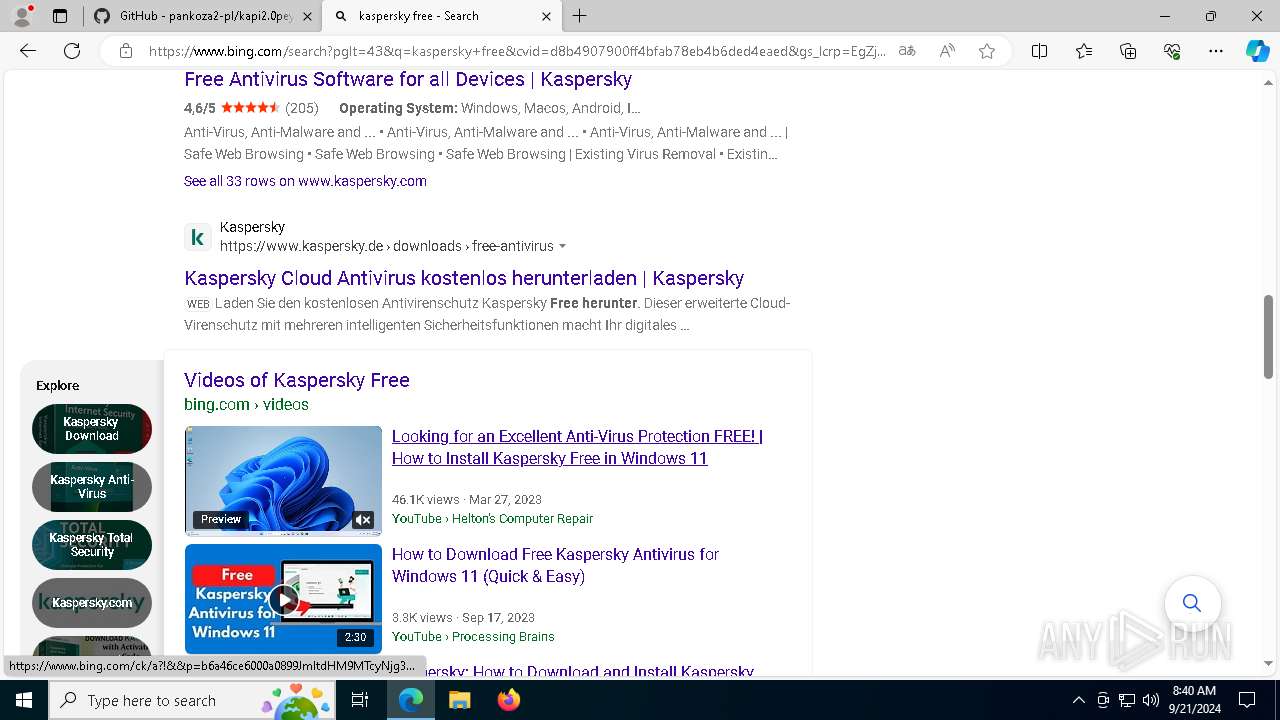This screenshot has width=1280, height=720.
Task: Select Kaspersky Anti-Virus explore chip
Action: 92,487
